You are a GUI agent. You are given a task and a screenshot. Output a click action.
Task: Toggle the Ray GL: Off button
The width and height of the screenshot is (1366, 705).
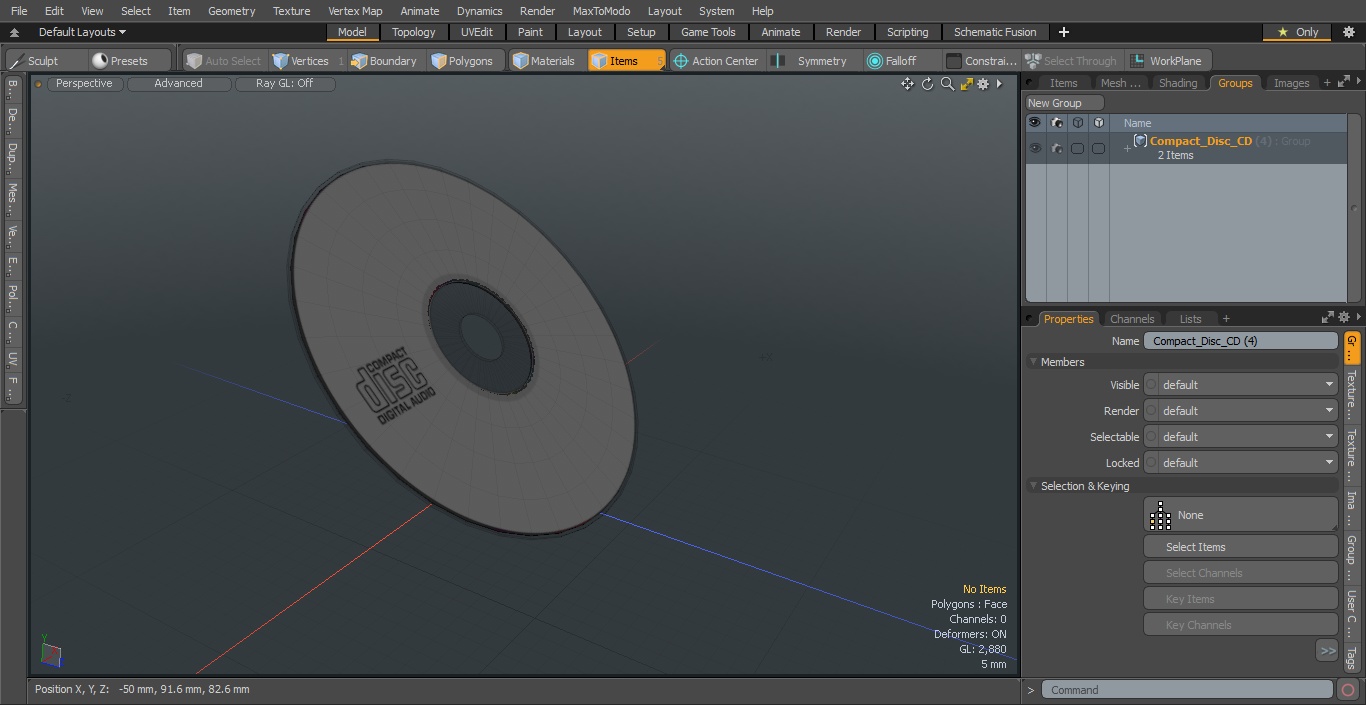coord(284,84)
